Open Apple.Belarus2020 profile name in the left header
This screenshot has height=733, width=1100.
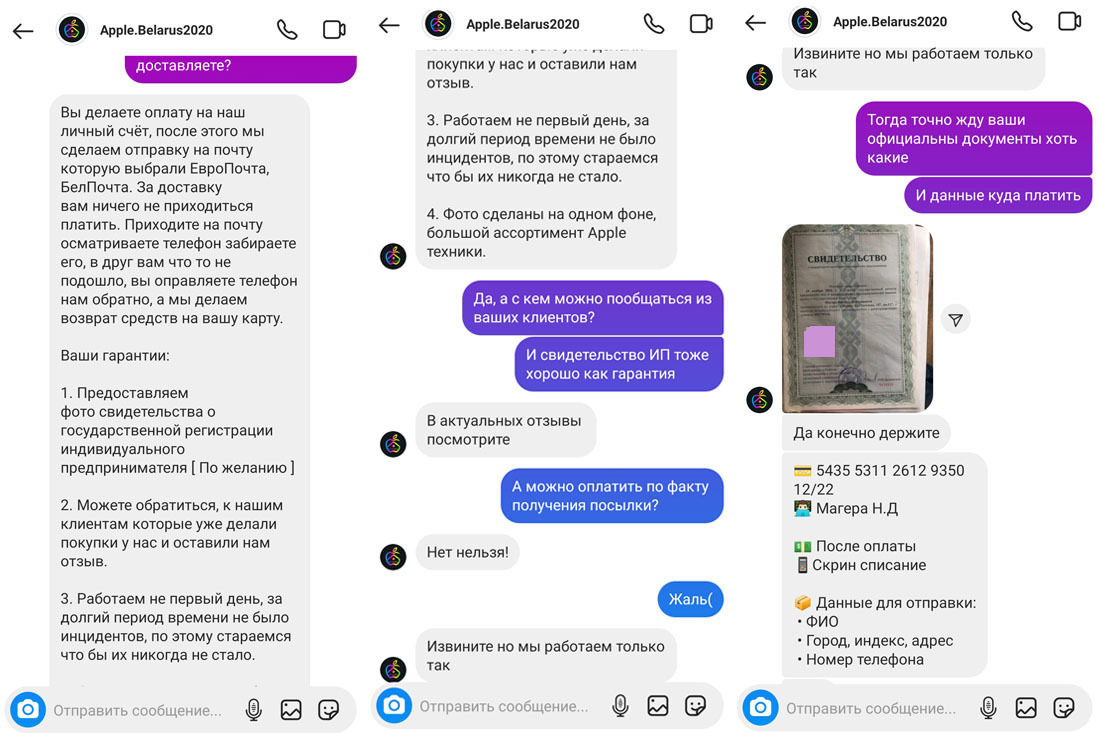click(x=156, y=30)
